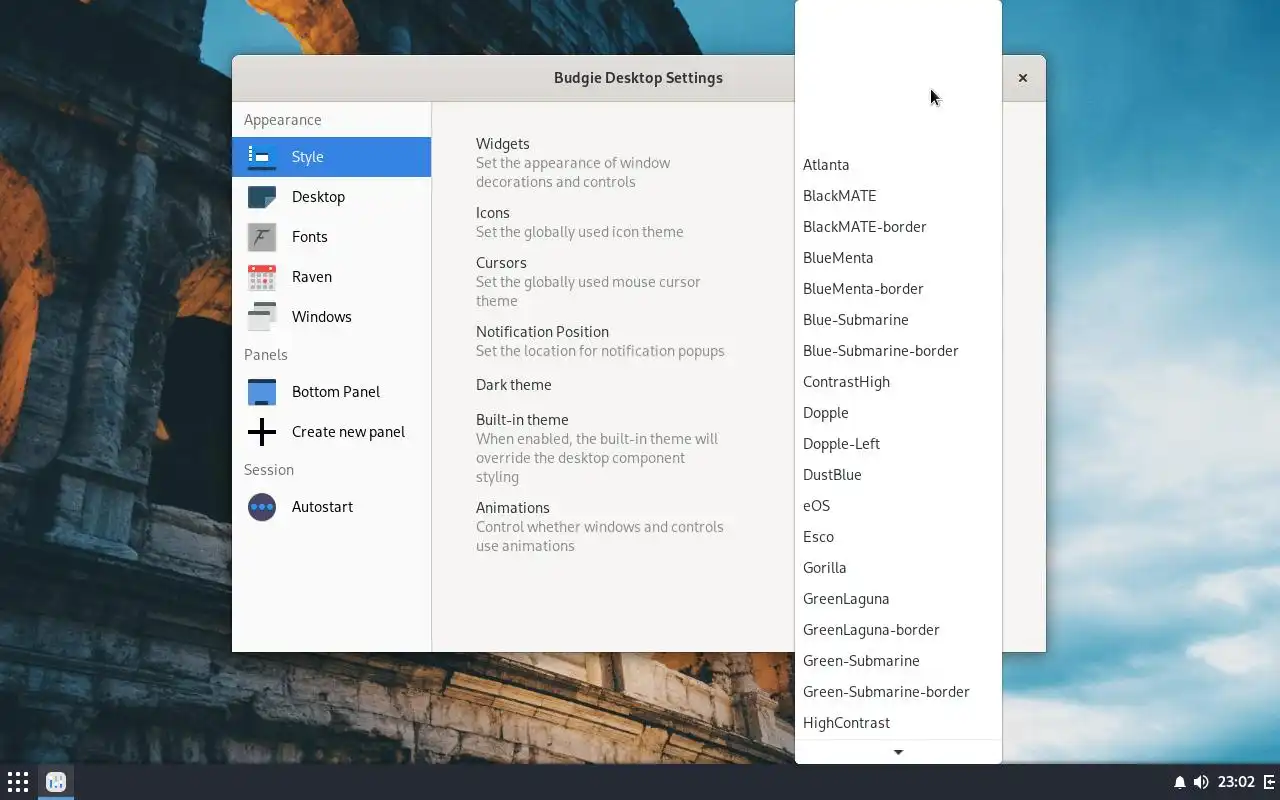
Task: Click the session logout icon in tray
Action: coord(1267,782)
